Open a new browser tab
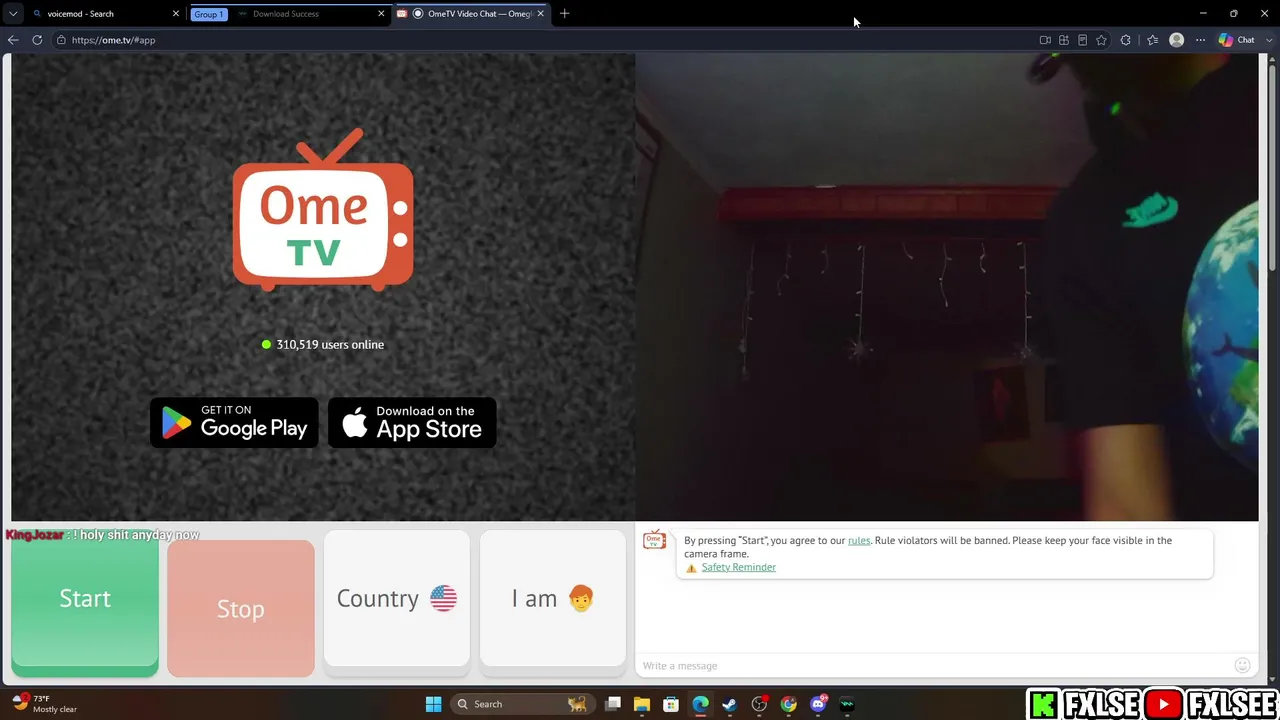Viewport: 1280px width, 720px height. [x=564, y=14]
